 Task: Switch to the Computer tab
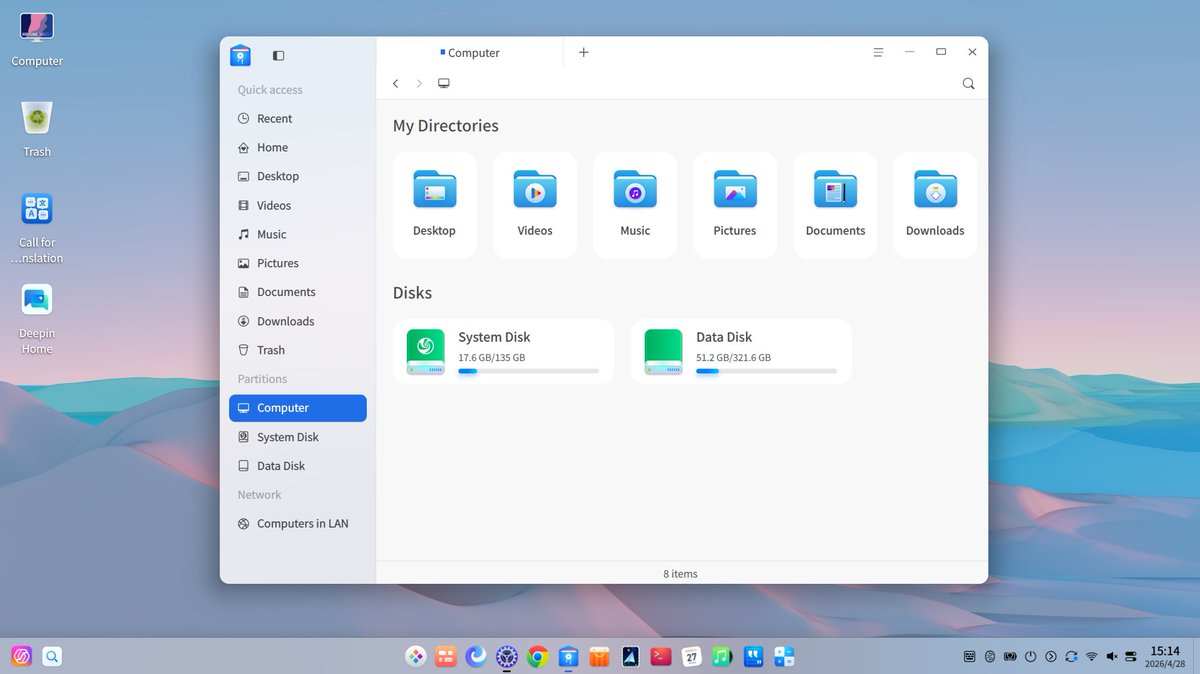coord(470,53)
